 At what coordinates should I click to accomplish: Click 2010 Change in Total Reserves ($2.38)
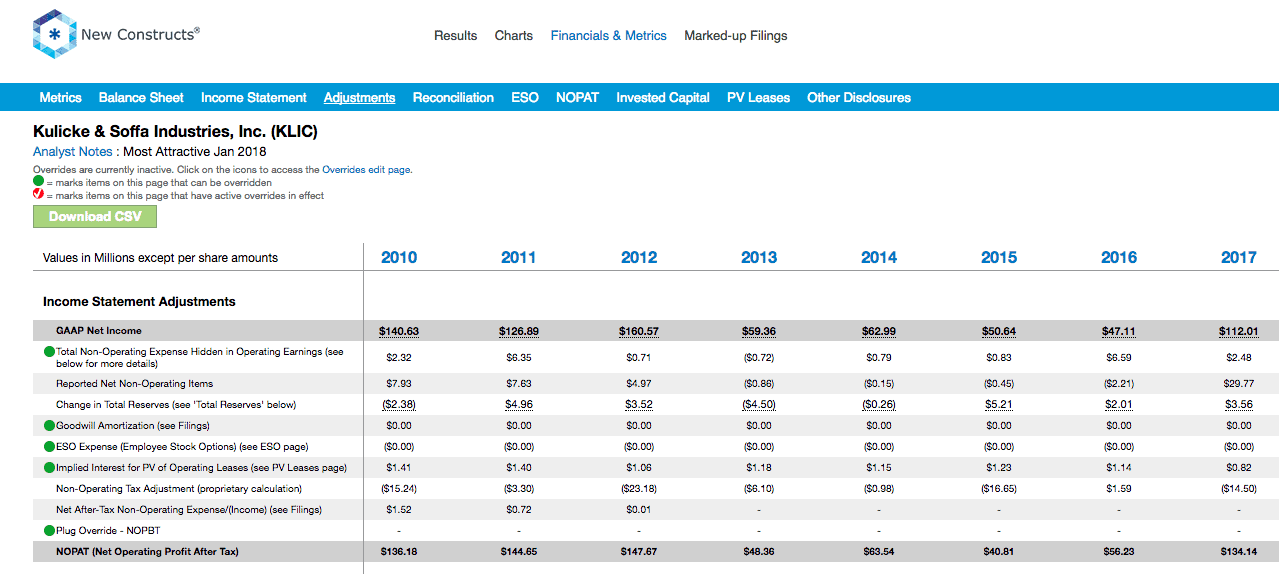click(x=399, y=405)
